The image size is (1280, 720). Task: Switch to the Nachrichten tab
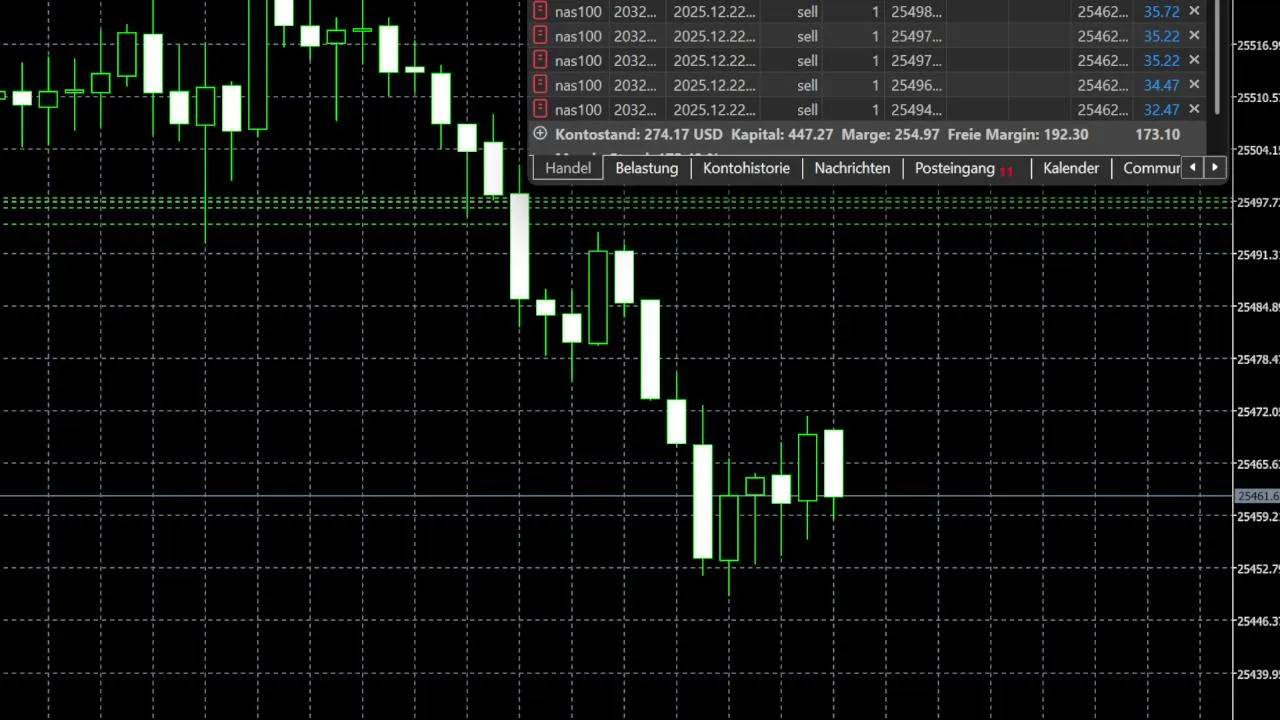pyautogui.click(x=852, y=168)
